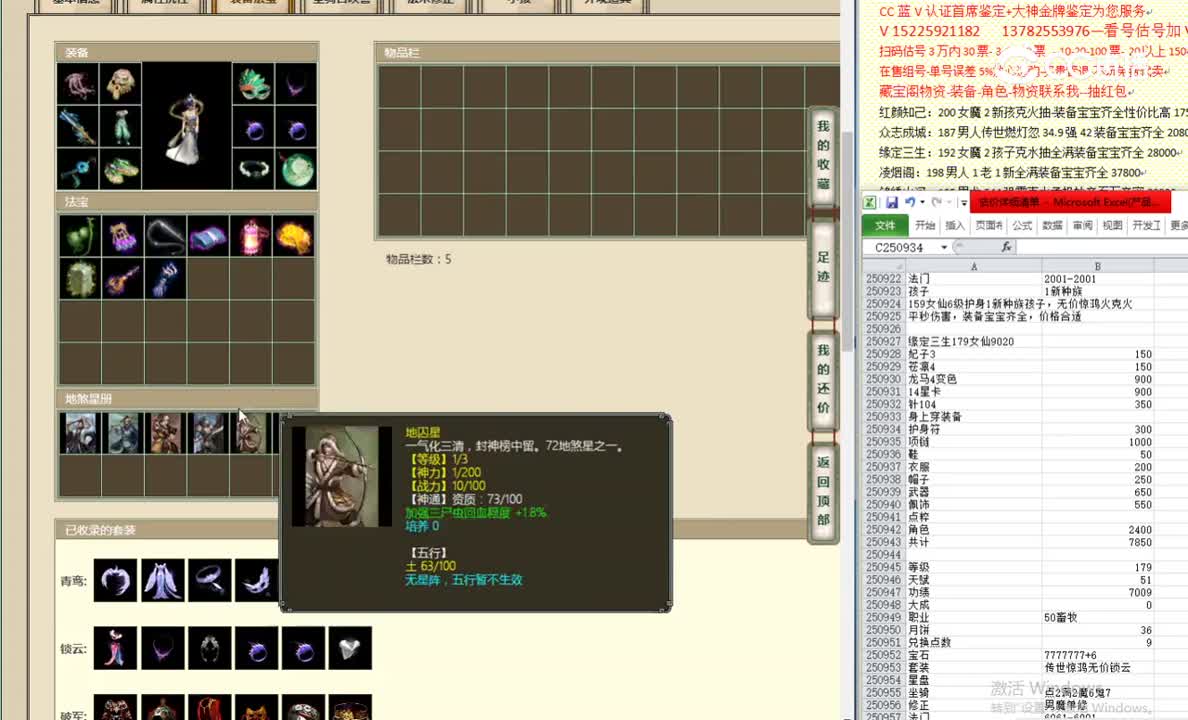Select the teal trousers armor icon
The width and height of the screenshot is (1188, 720).
coord(120,127)
